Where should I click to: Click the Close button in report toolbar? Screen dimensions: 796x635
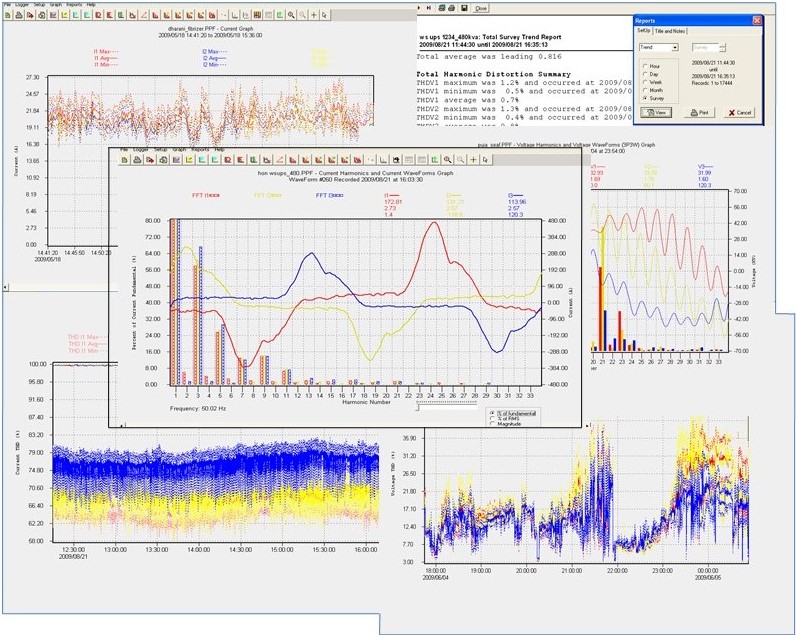click(480, 8)
